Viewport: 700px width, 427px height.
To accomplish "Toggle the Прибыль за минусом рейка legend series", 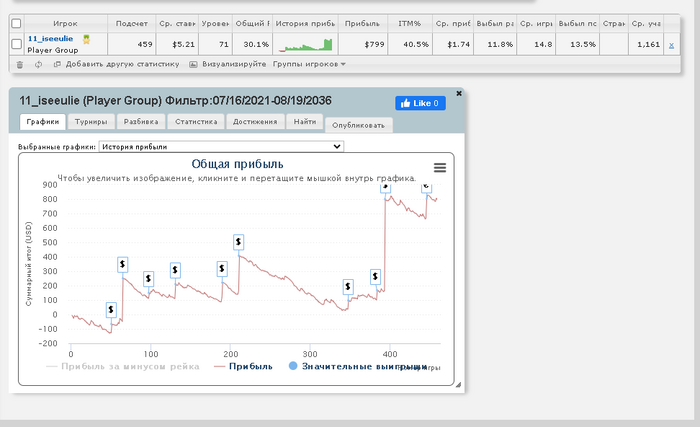I will pyautogui.click(x=123, y=366).
